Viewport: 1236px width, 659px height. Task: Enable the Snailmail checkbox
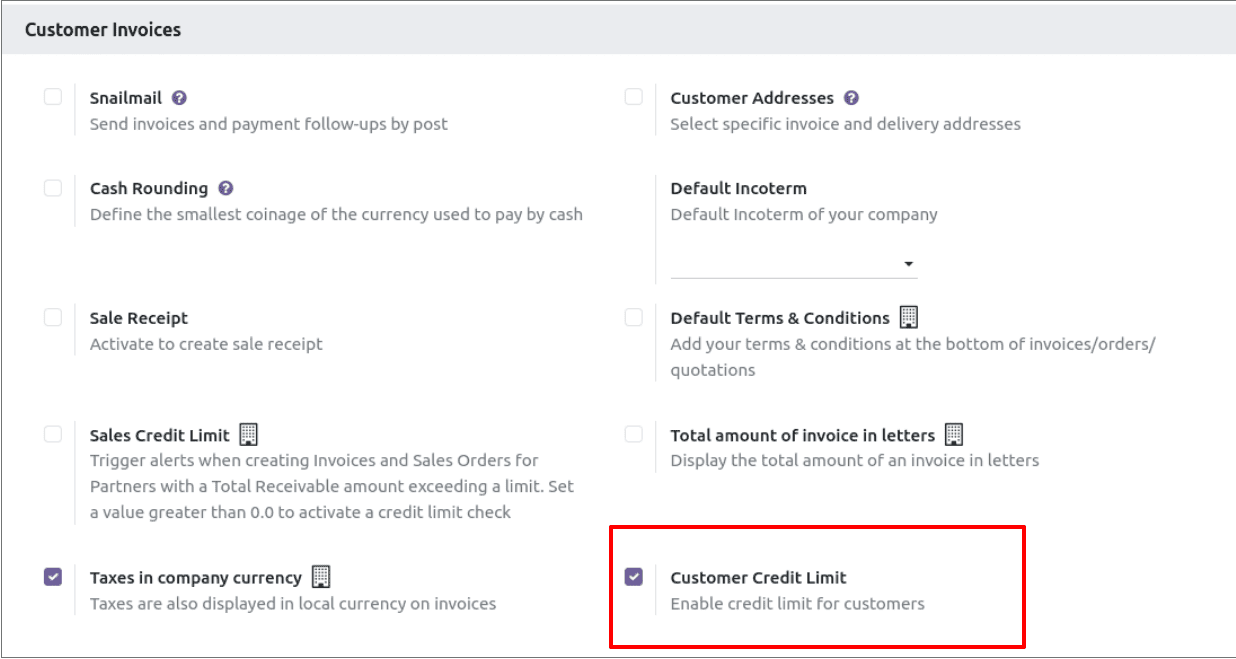[53, 97]
